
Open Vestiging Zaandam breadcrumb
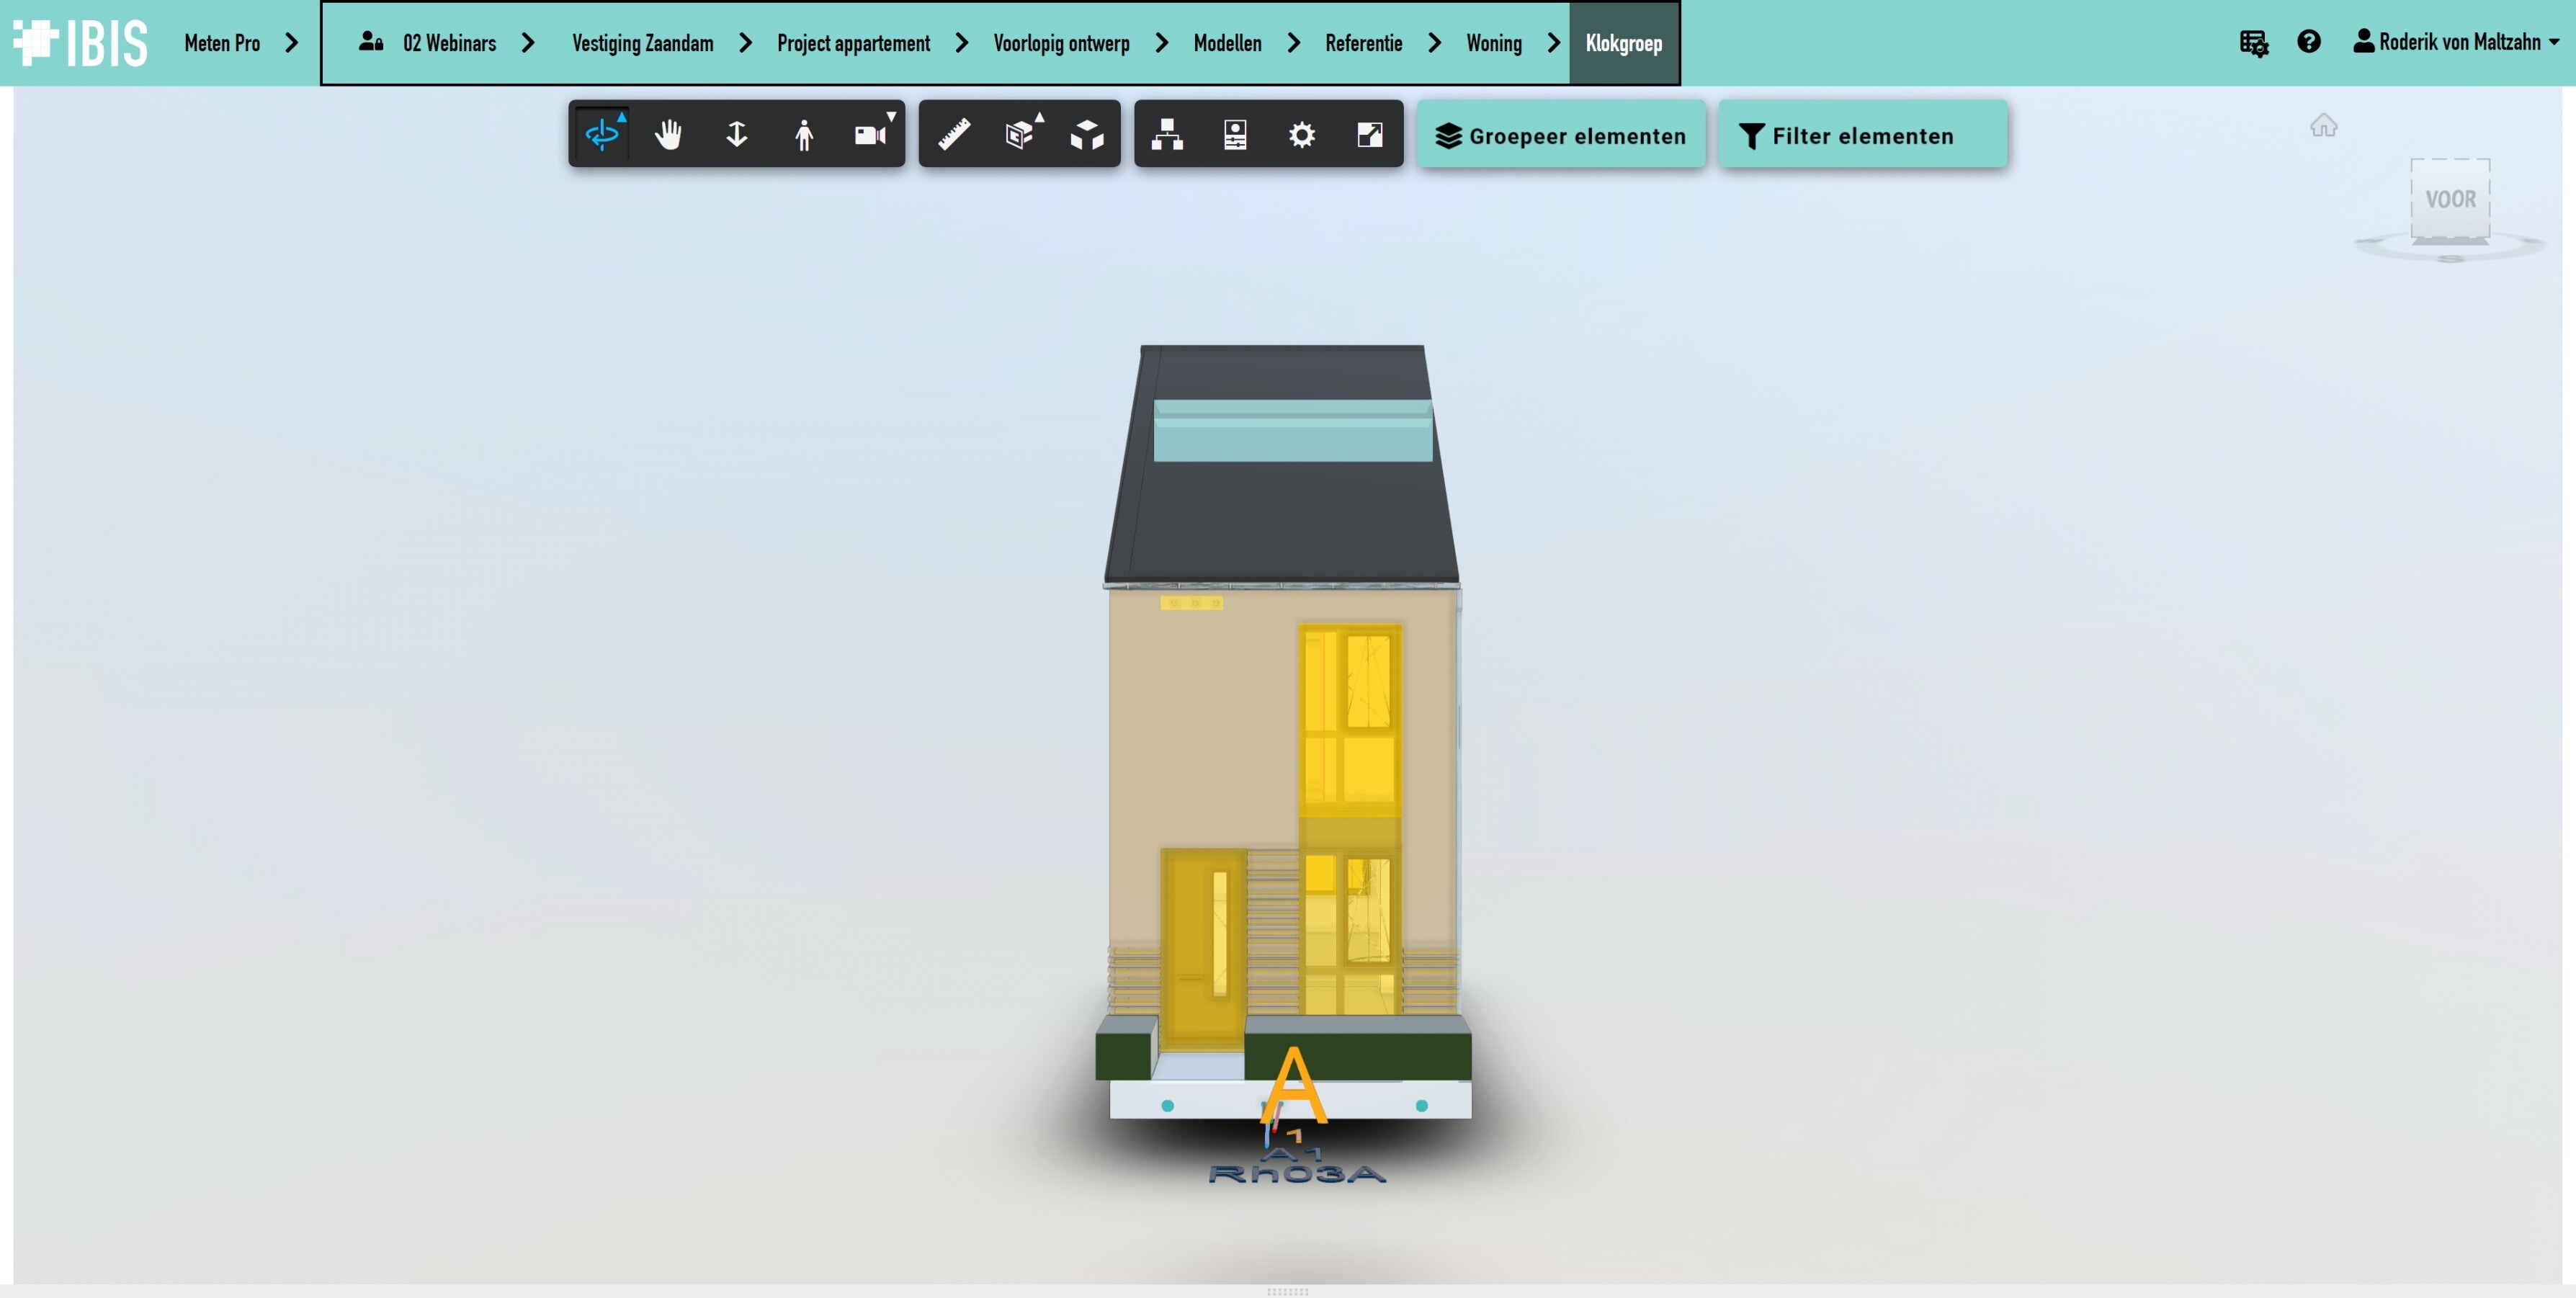click(642, 43)
